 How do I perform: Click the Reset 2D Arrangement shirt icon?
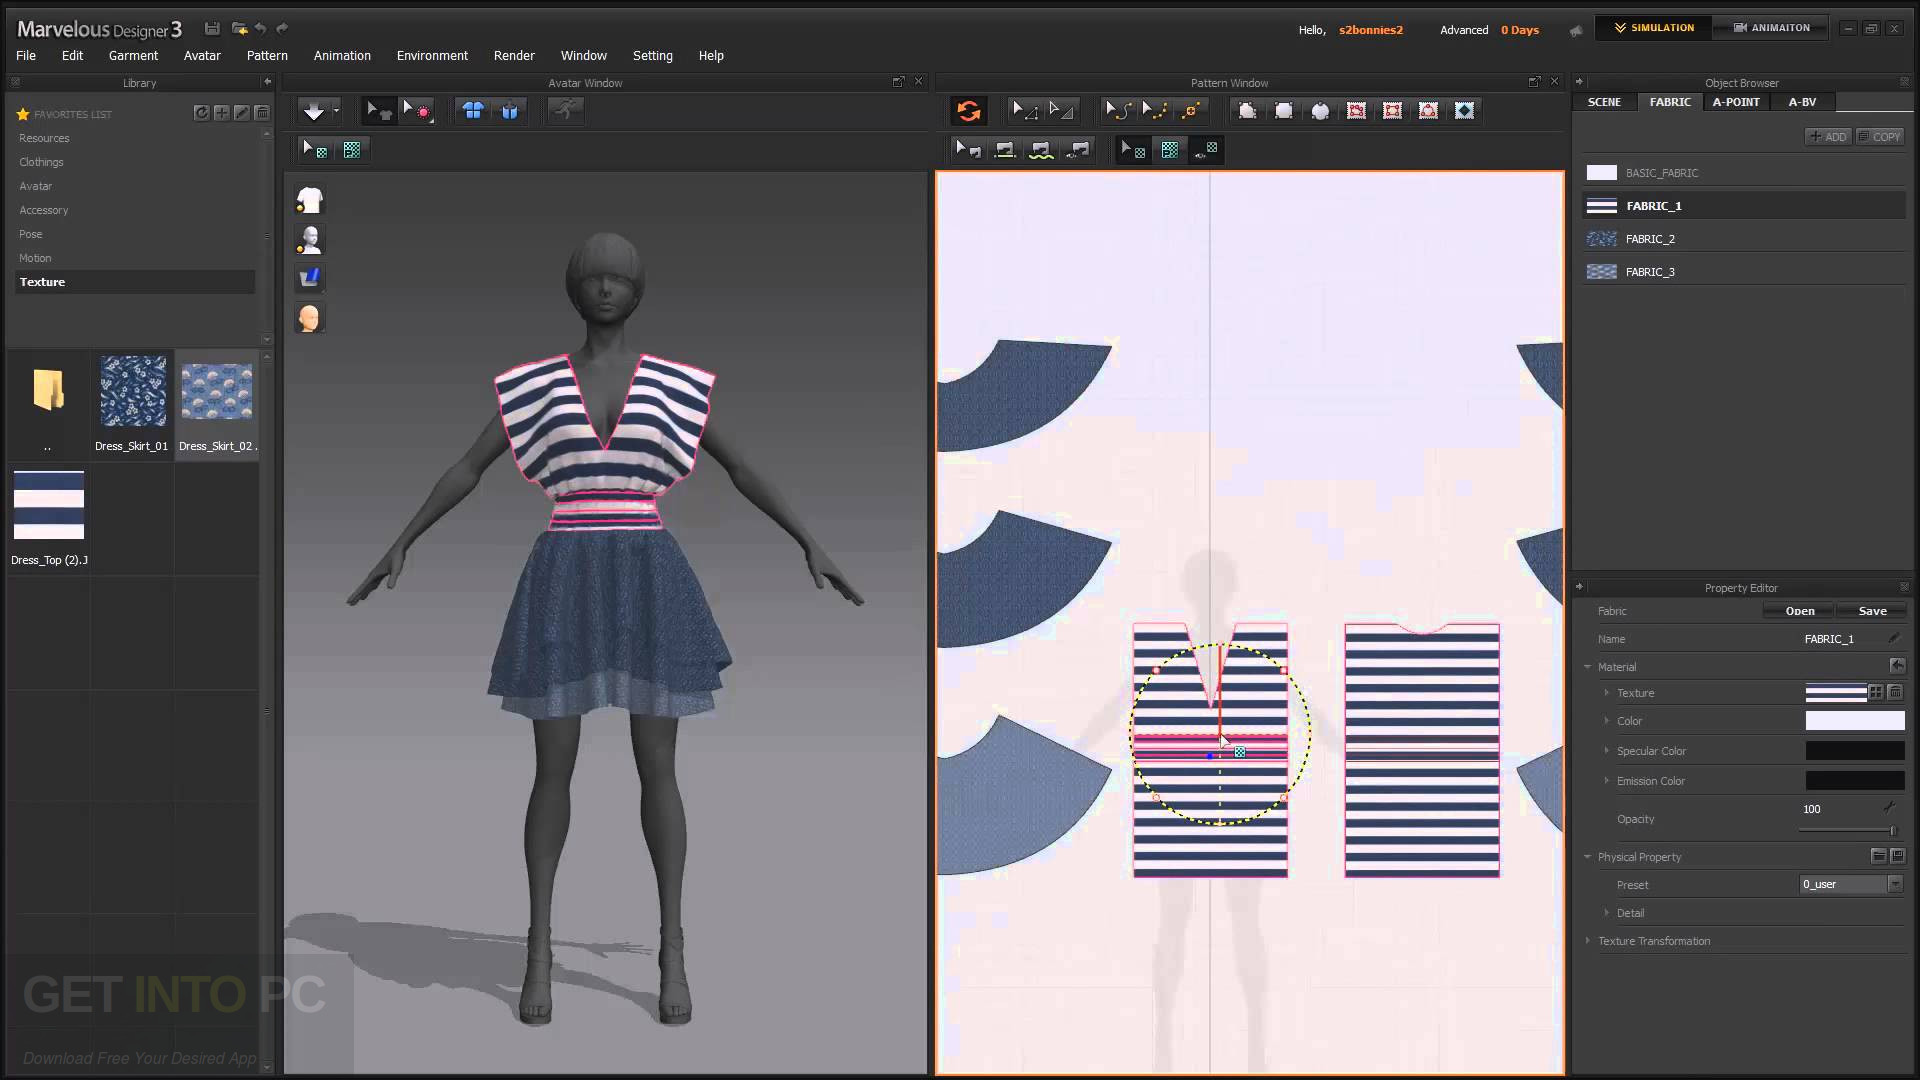473,111
